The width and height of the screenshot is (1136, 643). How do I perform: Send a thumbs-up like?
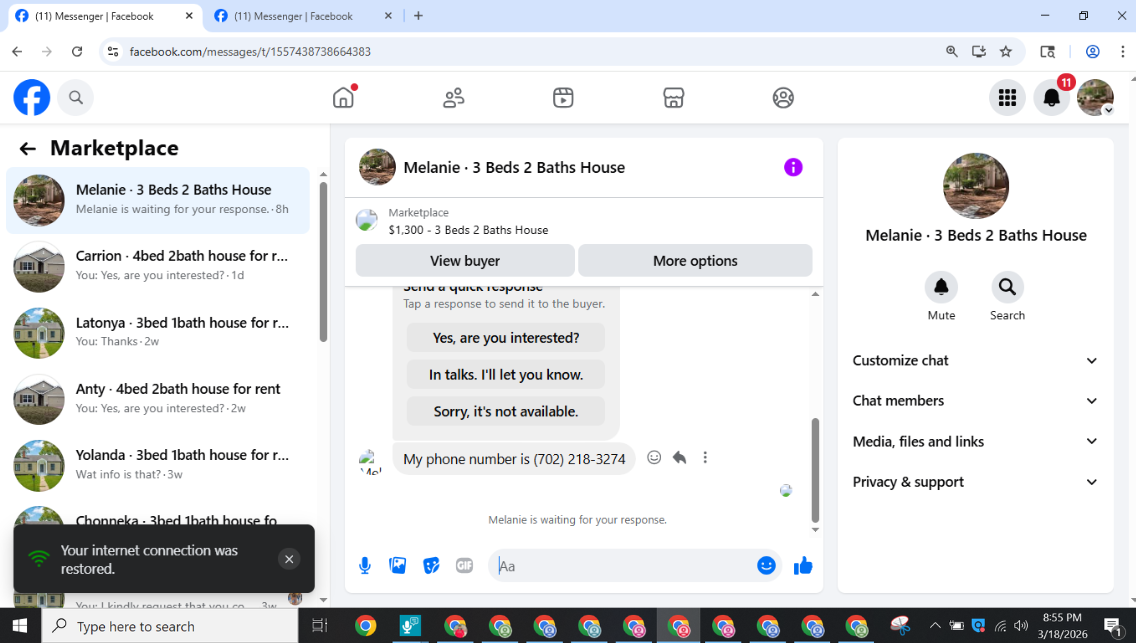coord(803,566)
